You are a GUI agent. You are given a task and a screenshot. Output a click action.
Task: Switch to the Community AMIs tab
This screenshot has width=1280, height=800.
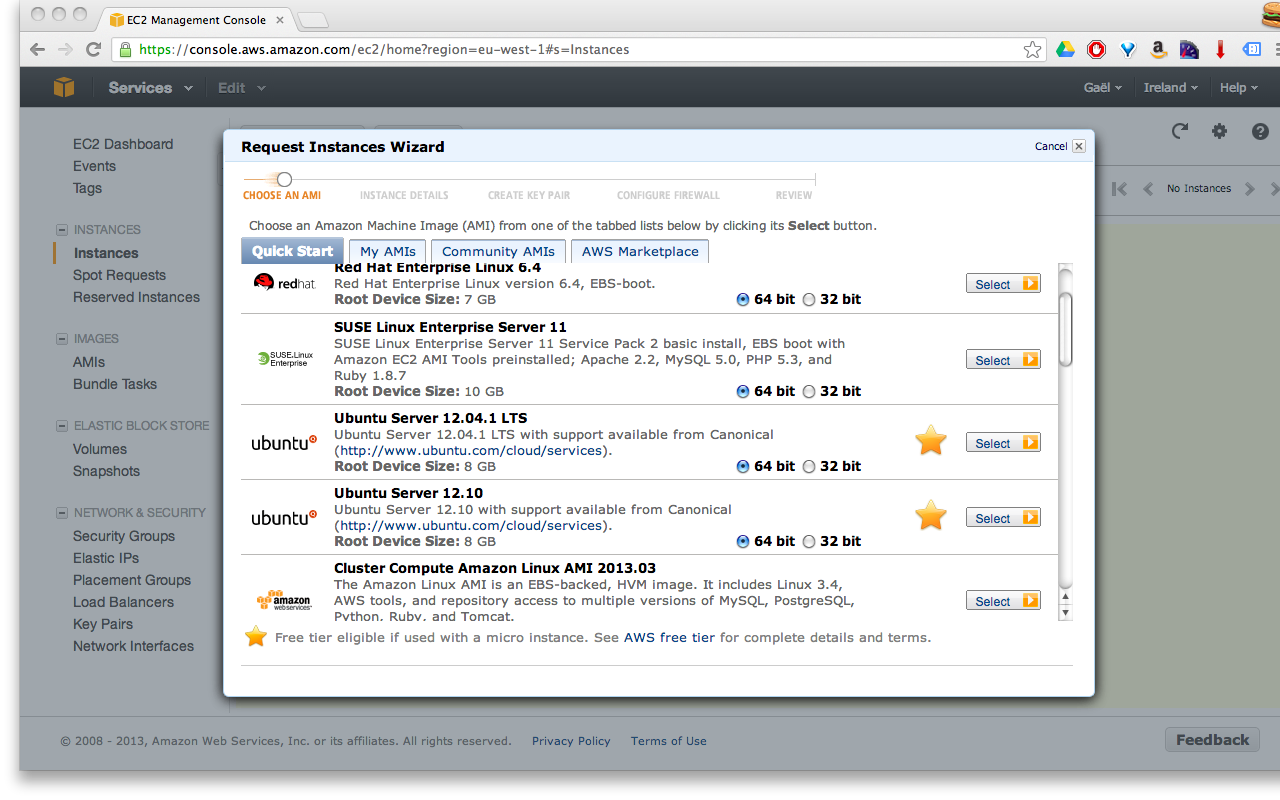tap(497, 251)
